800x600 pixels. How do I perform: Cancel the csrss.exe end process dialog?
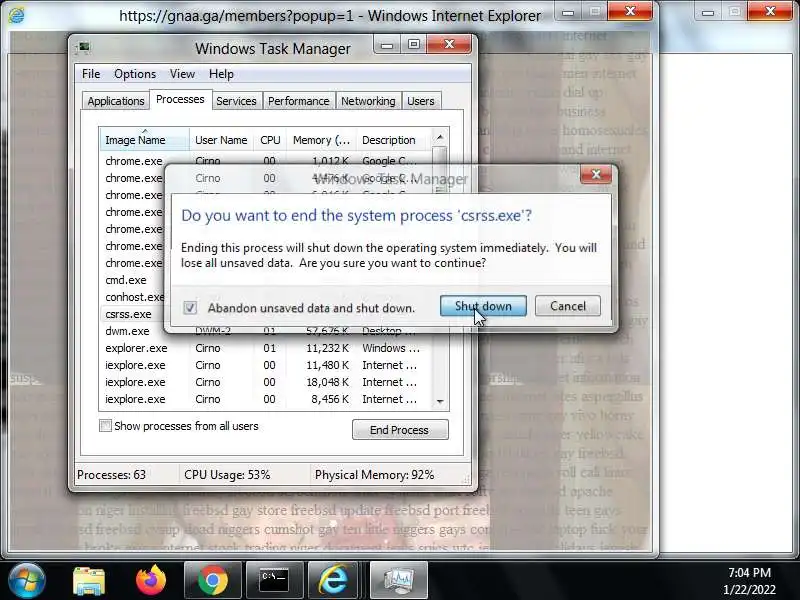[x=568, y=306]
